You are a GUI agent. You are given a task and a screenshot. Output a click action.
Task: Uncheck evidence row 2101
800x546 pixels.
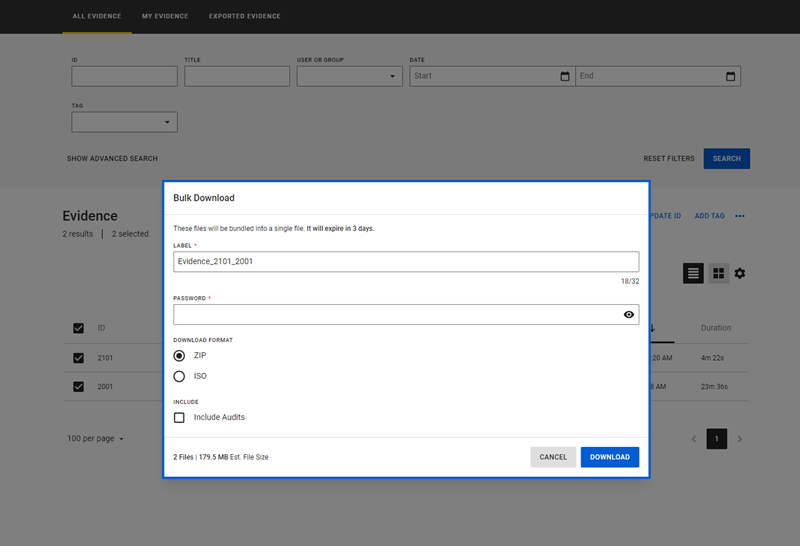click(78, 358)
